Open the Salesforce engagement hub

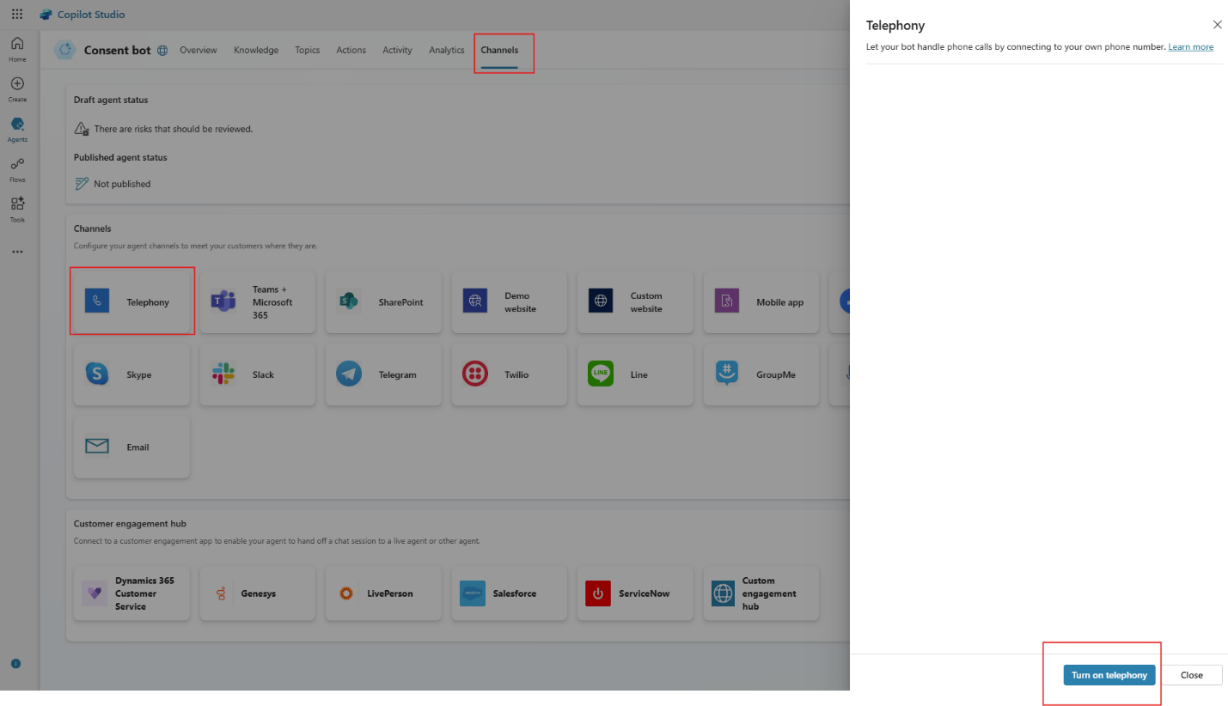tap(510, 593)
